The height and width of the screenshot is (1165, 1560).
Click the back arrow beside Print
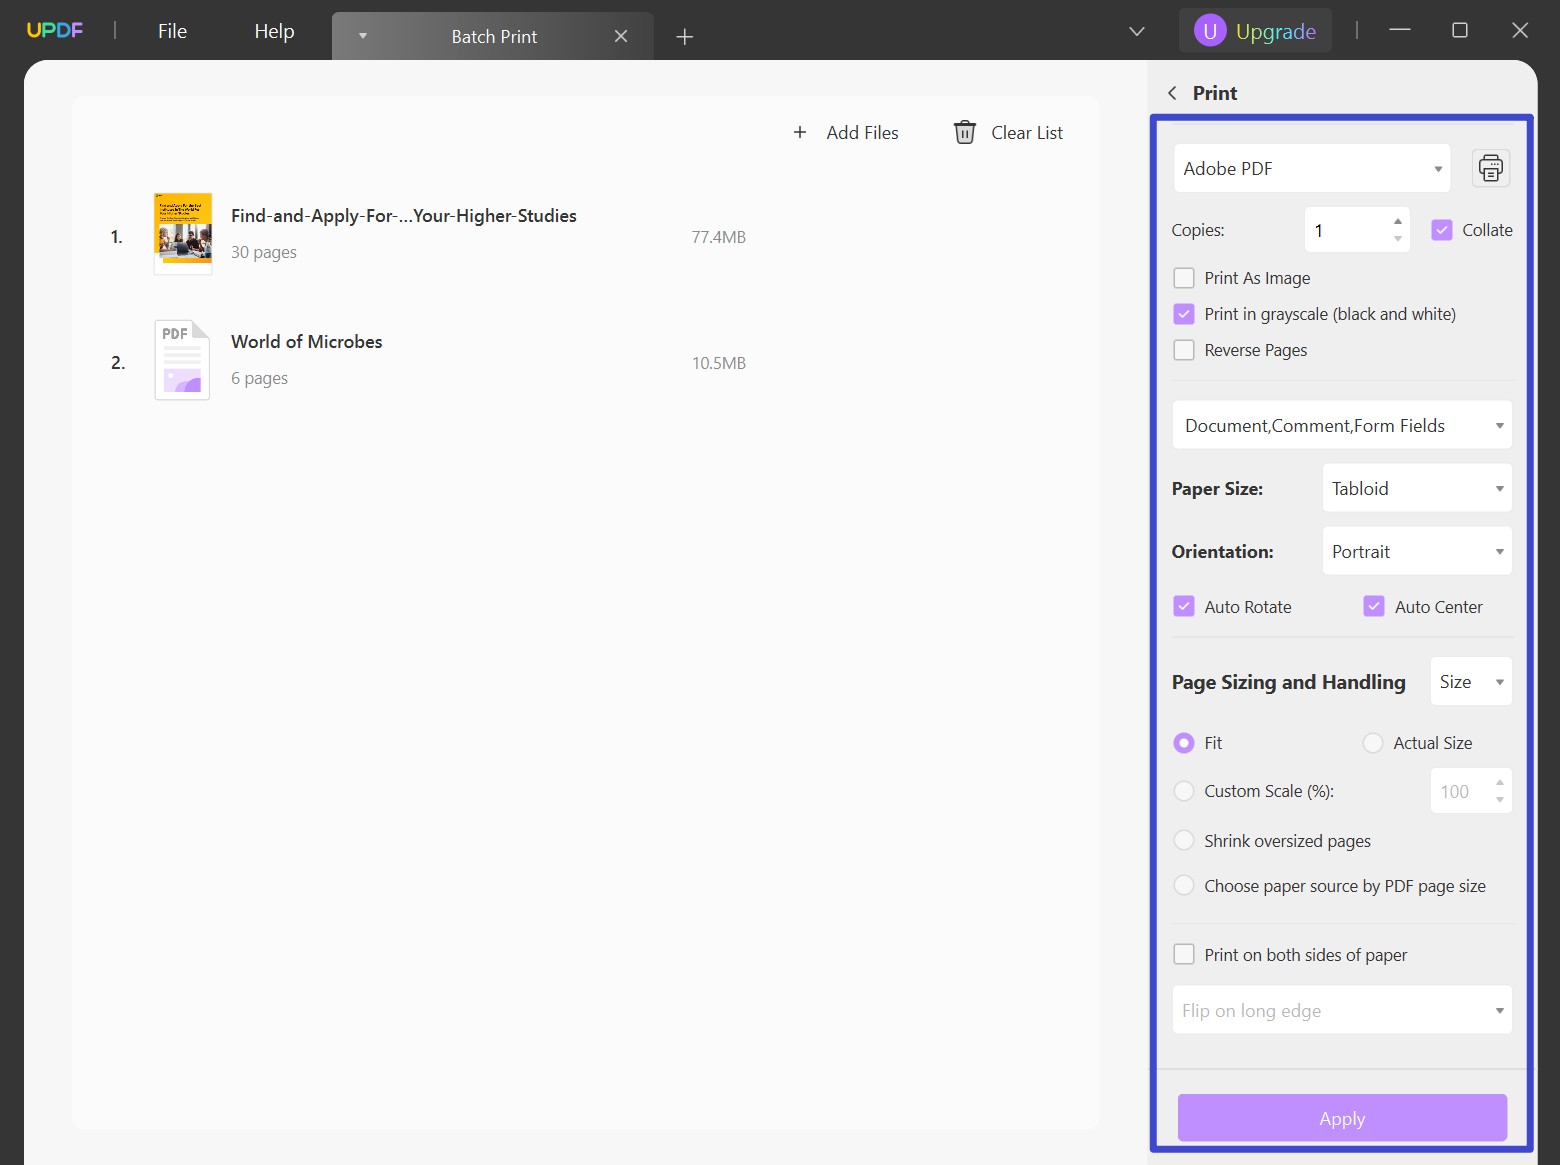[1171, 92]
